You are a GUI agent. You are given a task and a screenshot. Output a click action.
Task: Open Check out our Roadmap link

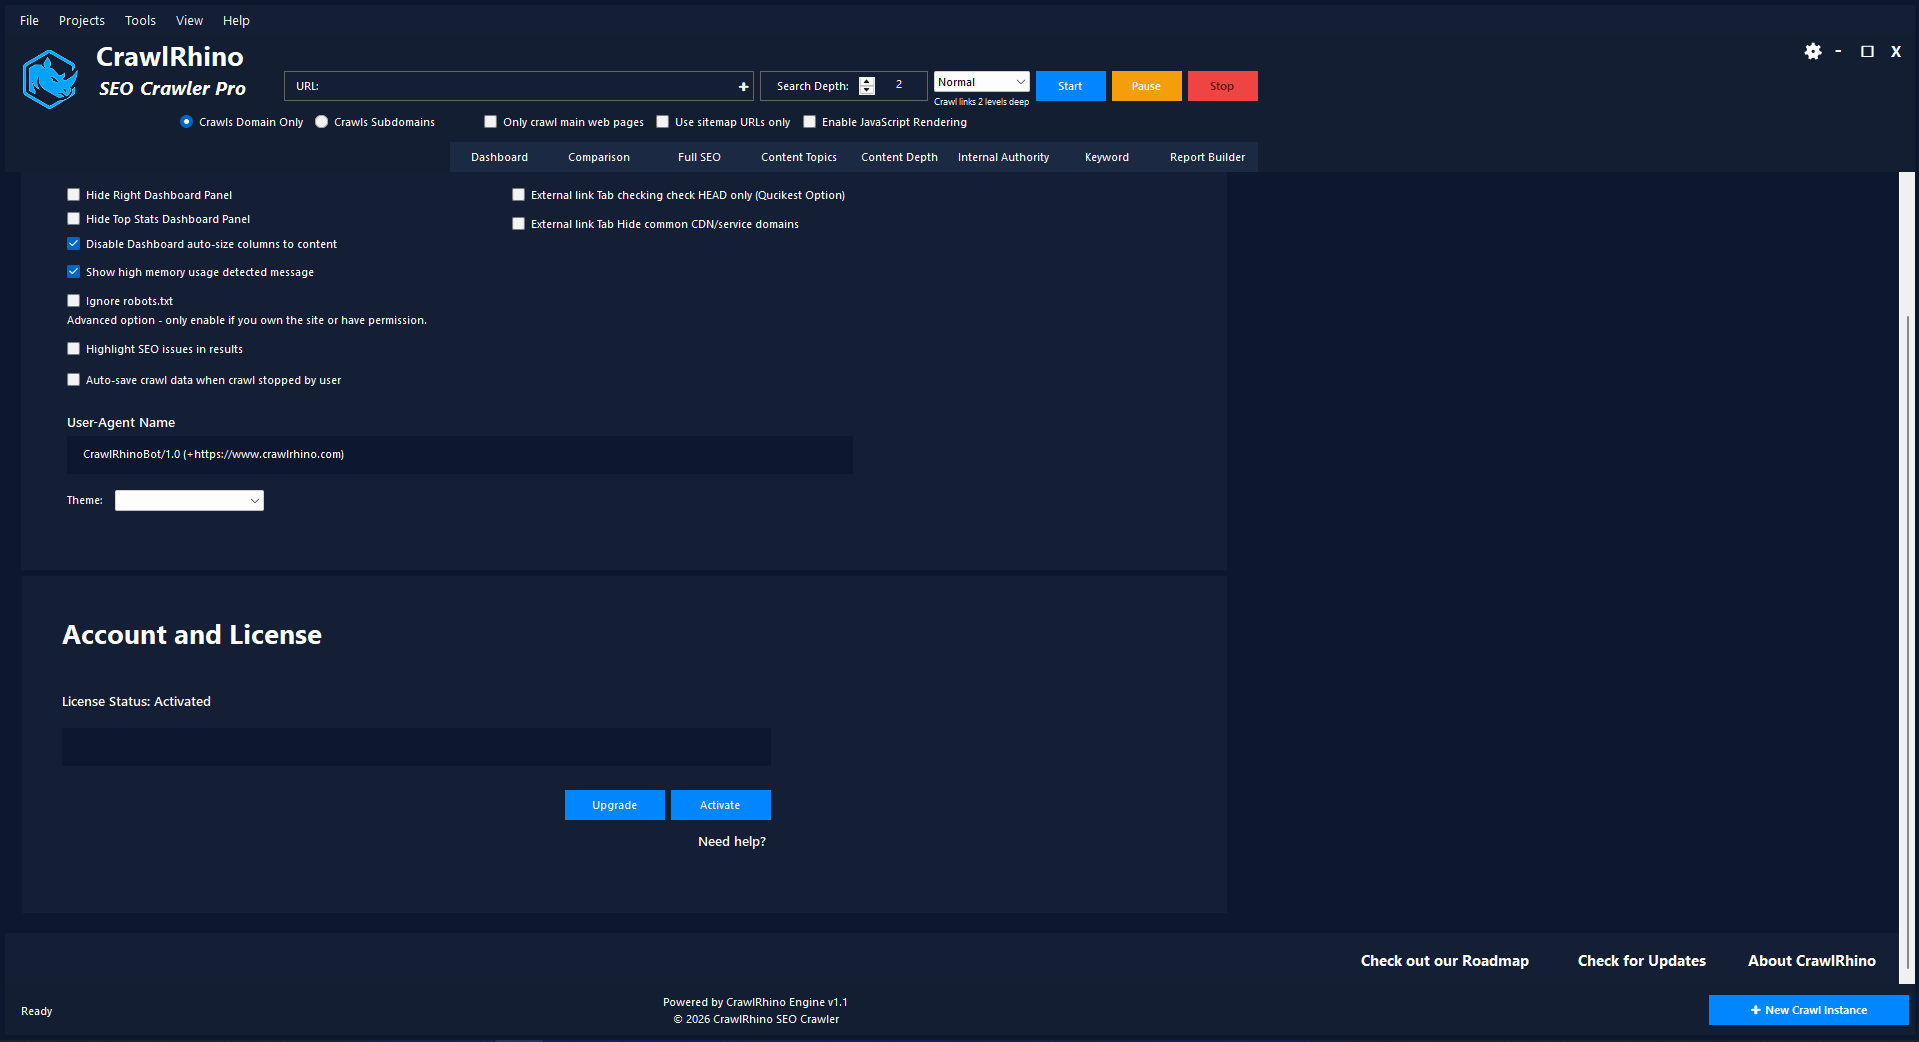click(1444, 961)
